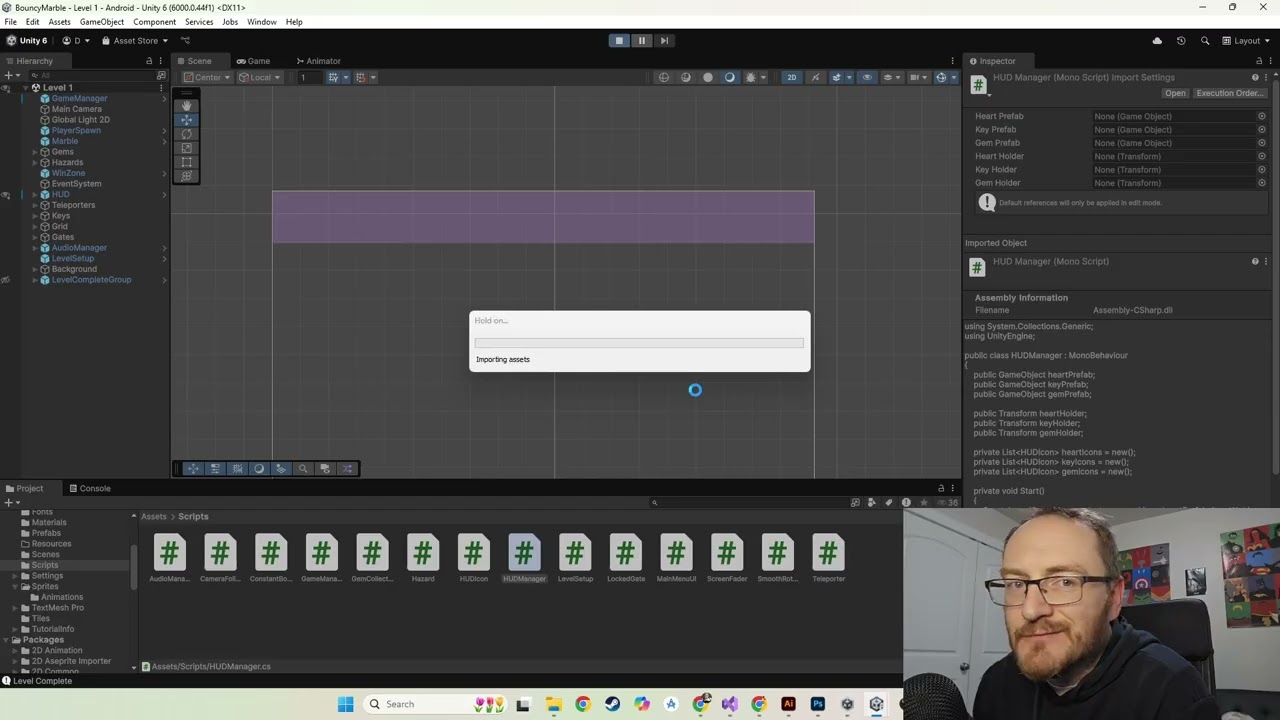1280x720 pixels.
Task: Open GameManager prefab via its arrow
Action: [x=164, y=99]
